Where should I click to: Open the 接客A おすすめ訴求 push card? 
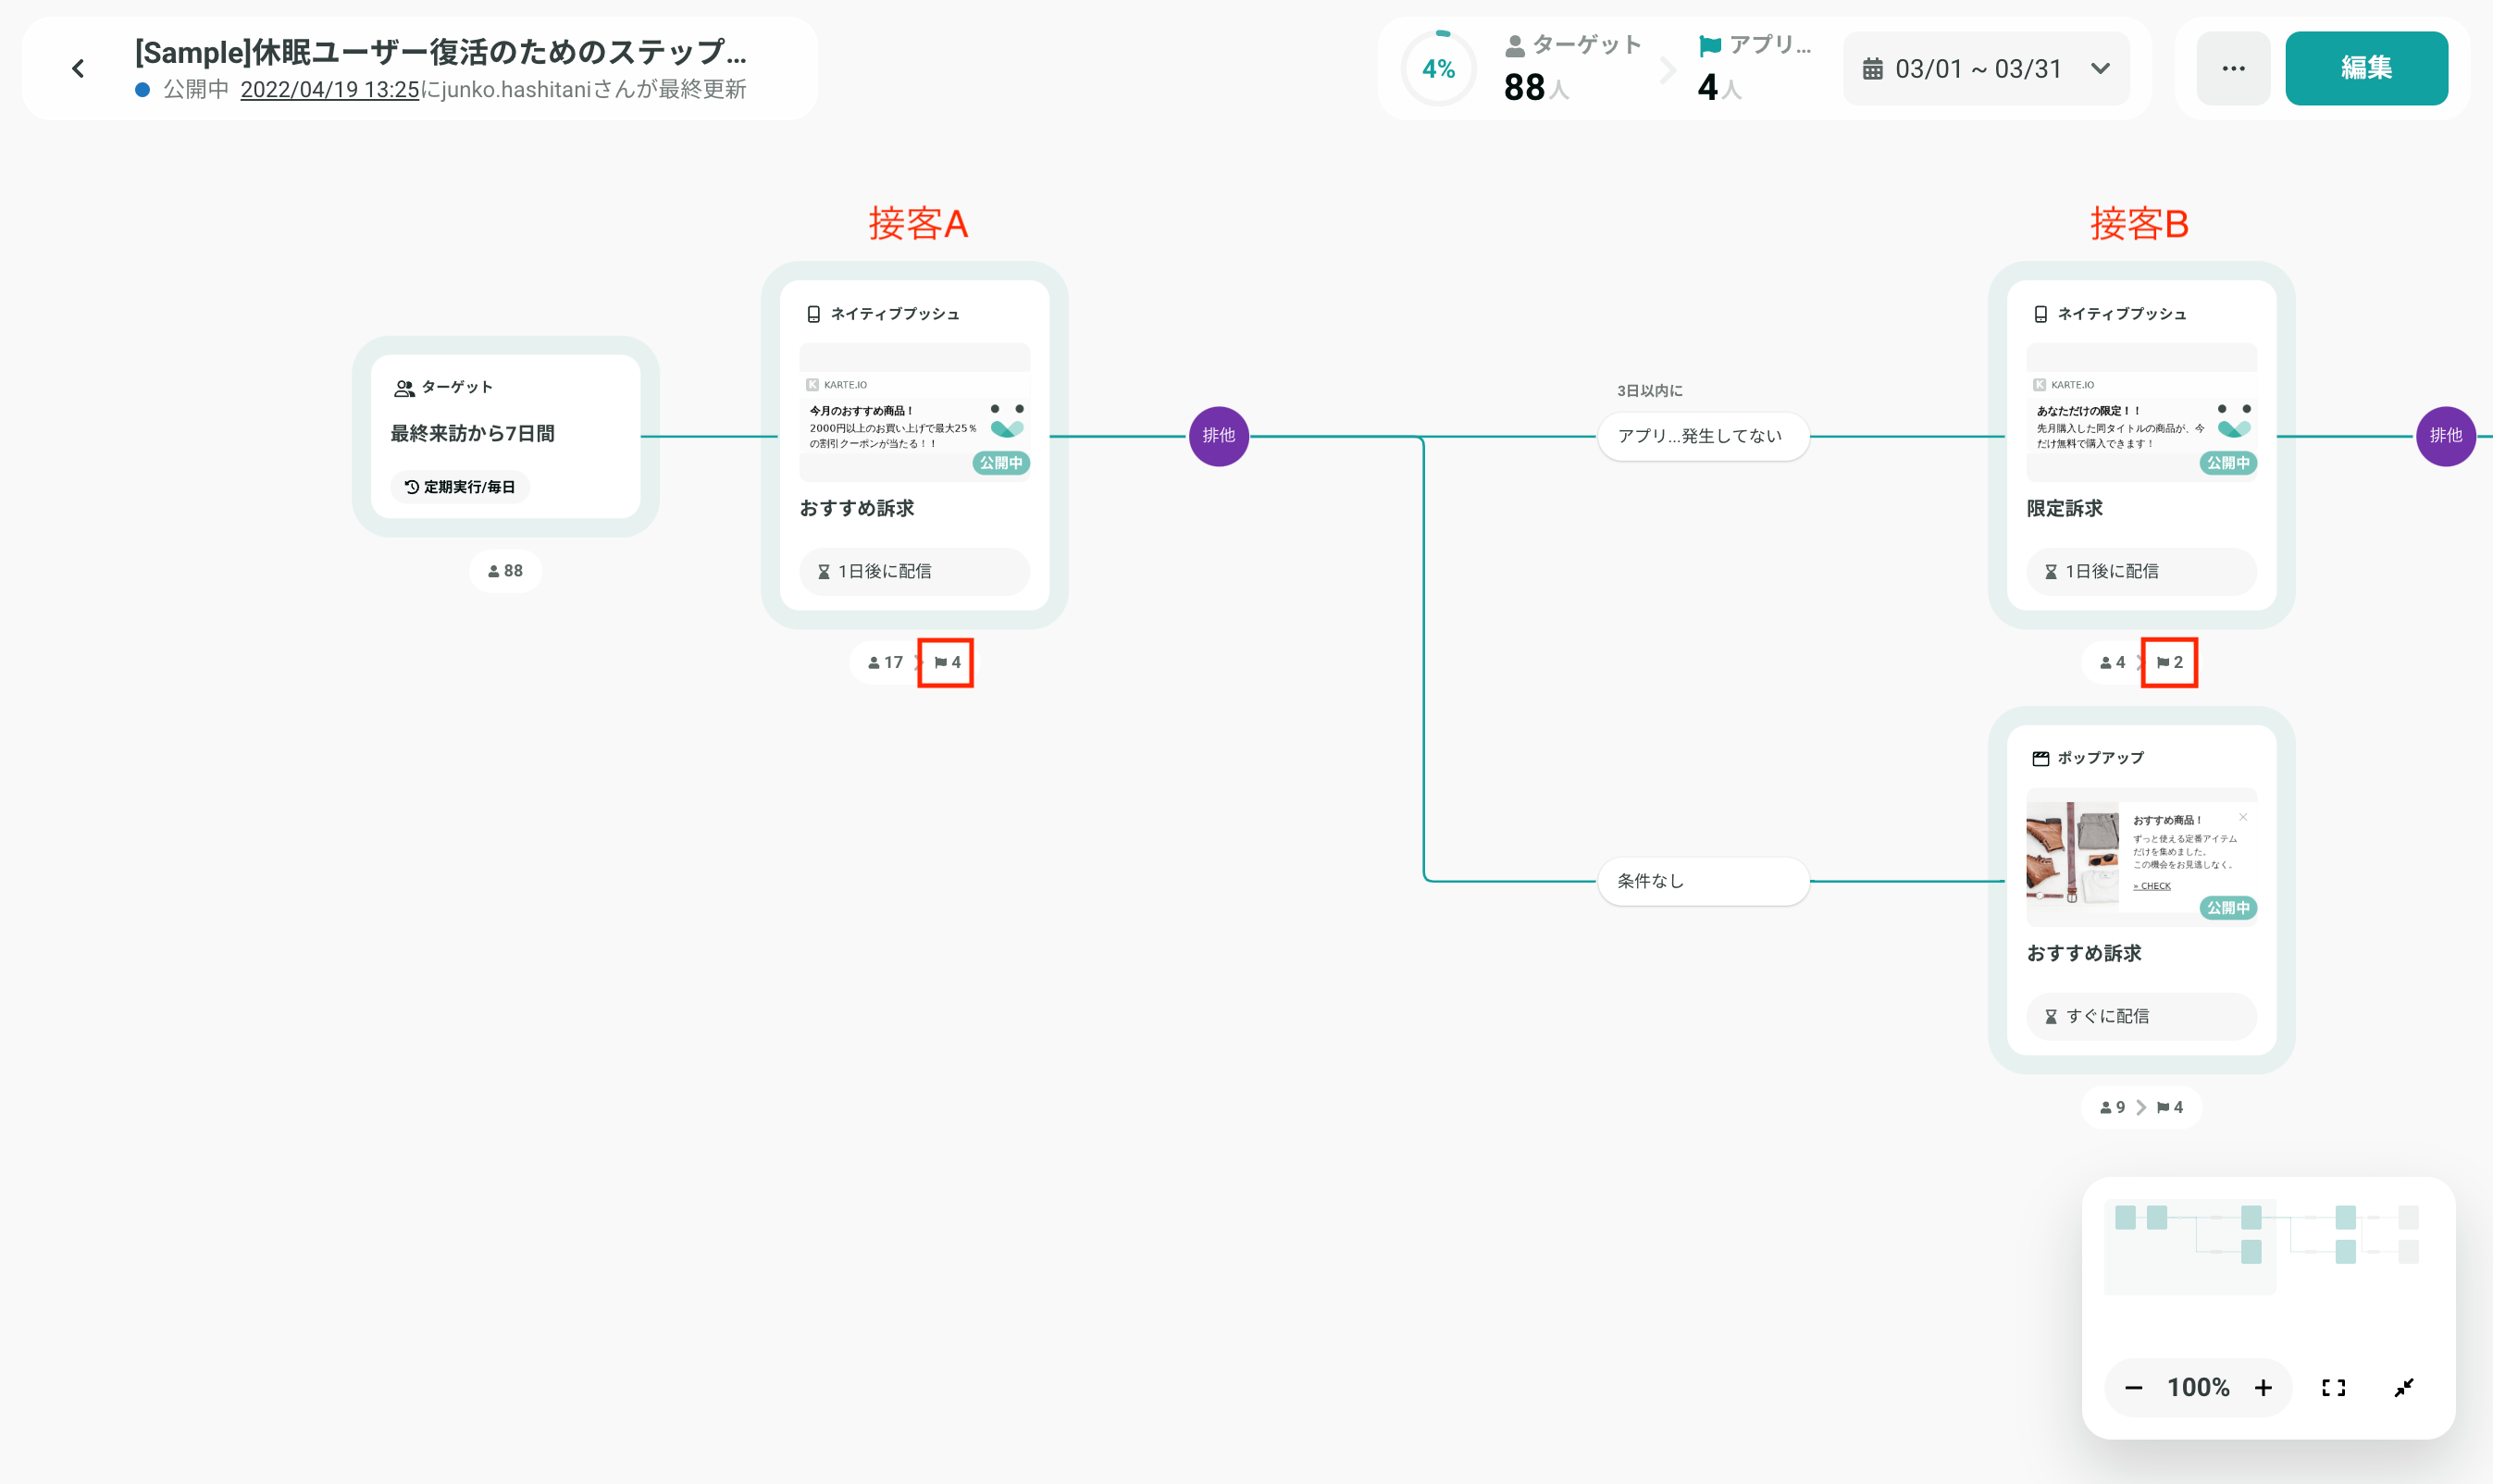pos(914,445)
